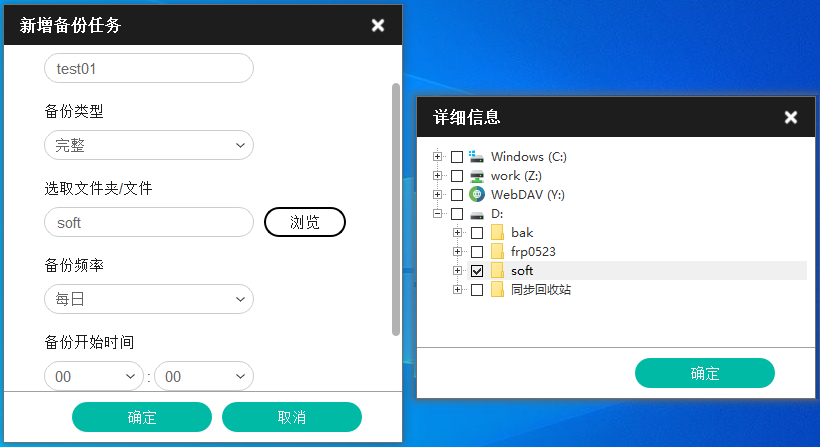Expand the work (Z:) tree node
This screenshot has height=447, width=820.
[x=437, y=175]
